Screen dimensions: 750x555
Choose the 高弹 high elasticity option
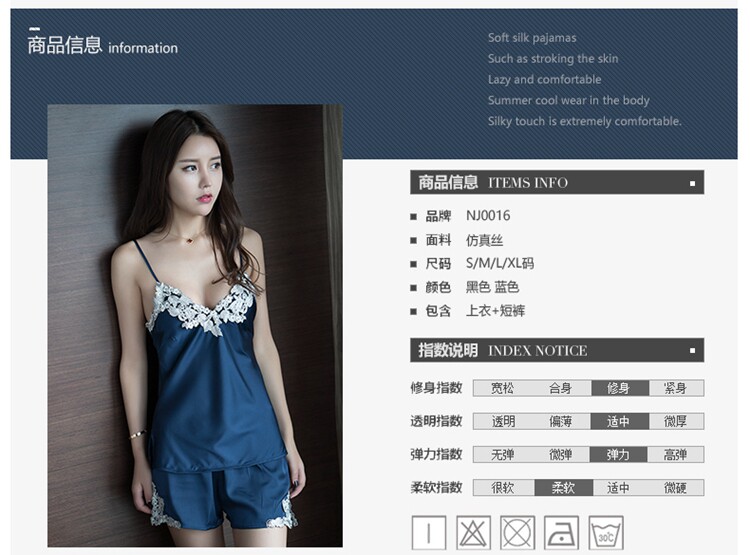tap(675, 455)
